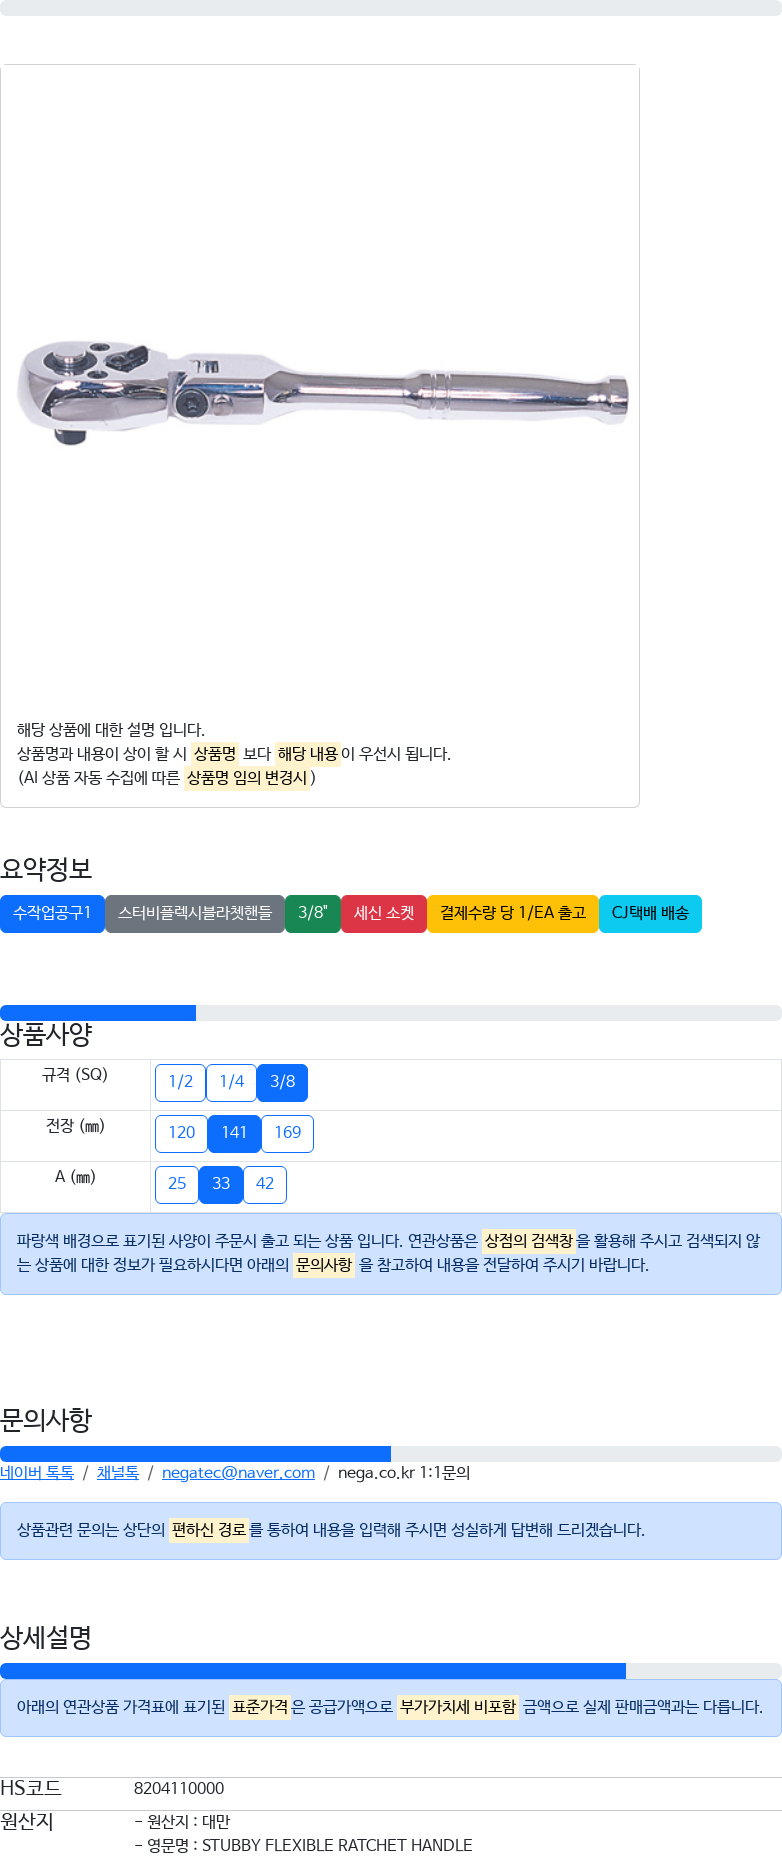
Task: Select A dimension 25
Action: [177, 1184]
